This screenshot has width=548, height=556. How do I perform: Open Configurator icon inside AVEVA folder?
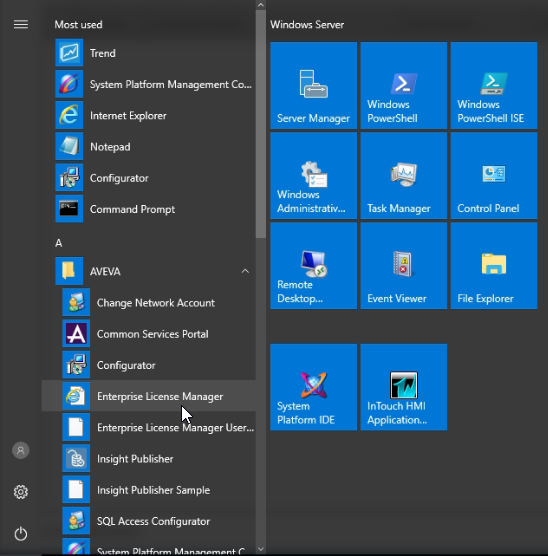tap(76, 365)
